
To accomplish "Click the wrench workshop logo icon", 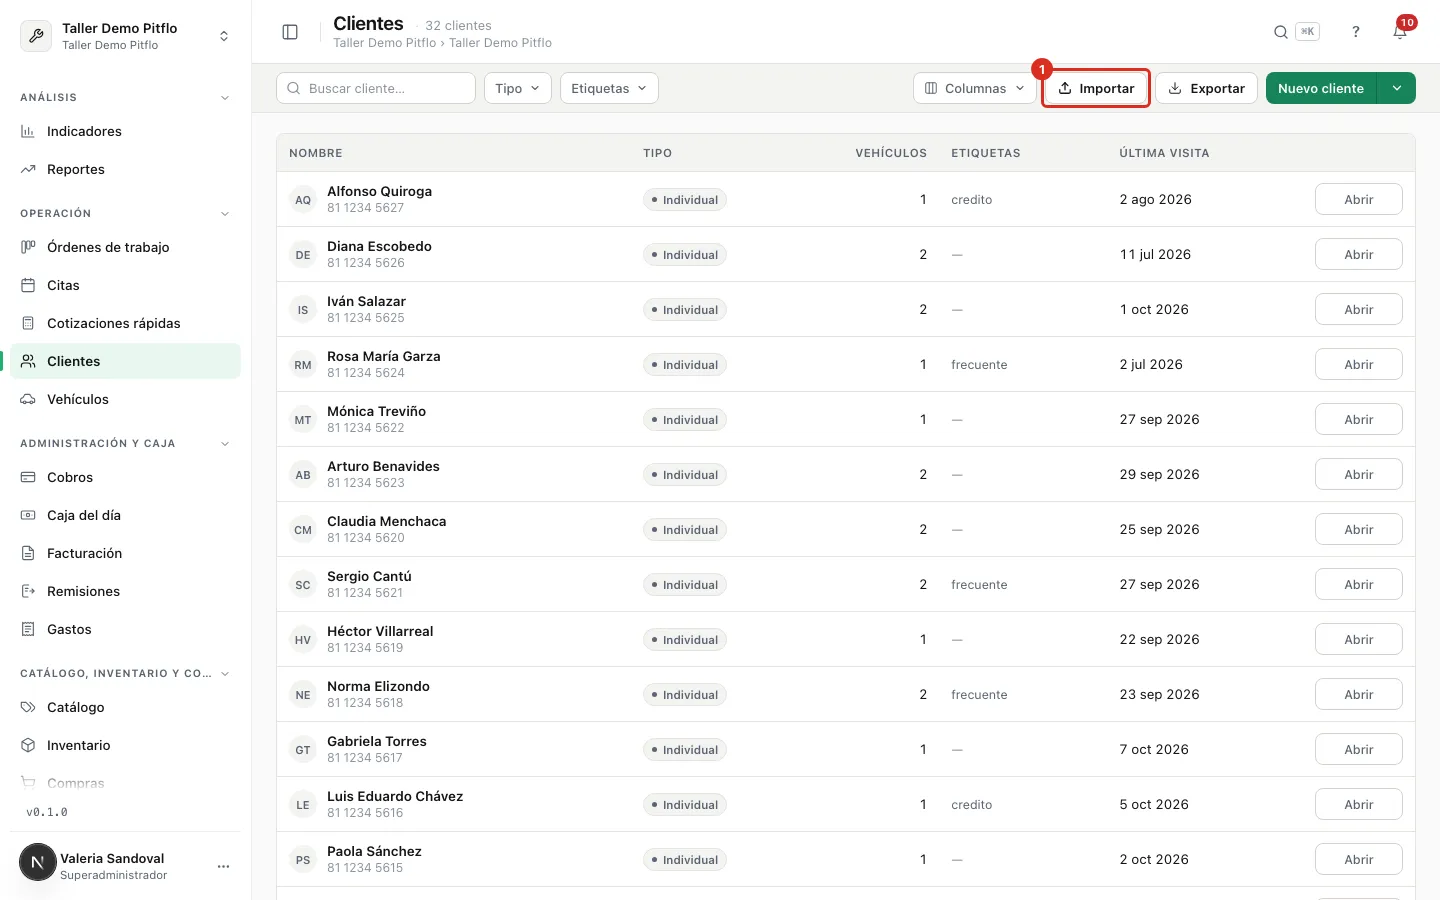I will 36,36.
